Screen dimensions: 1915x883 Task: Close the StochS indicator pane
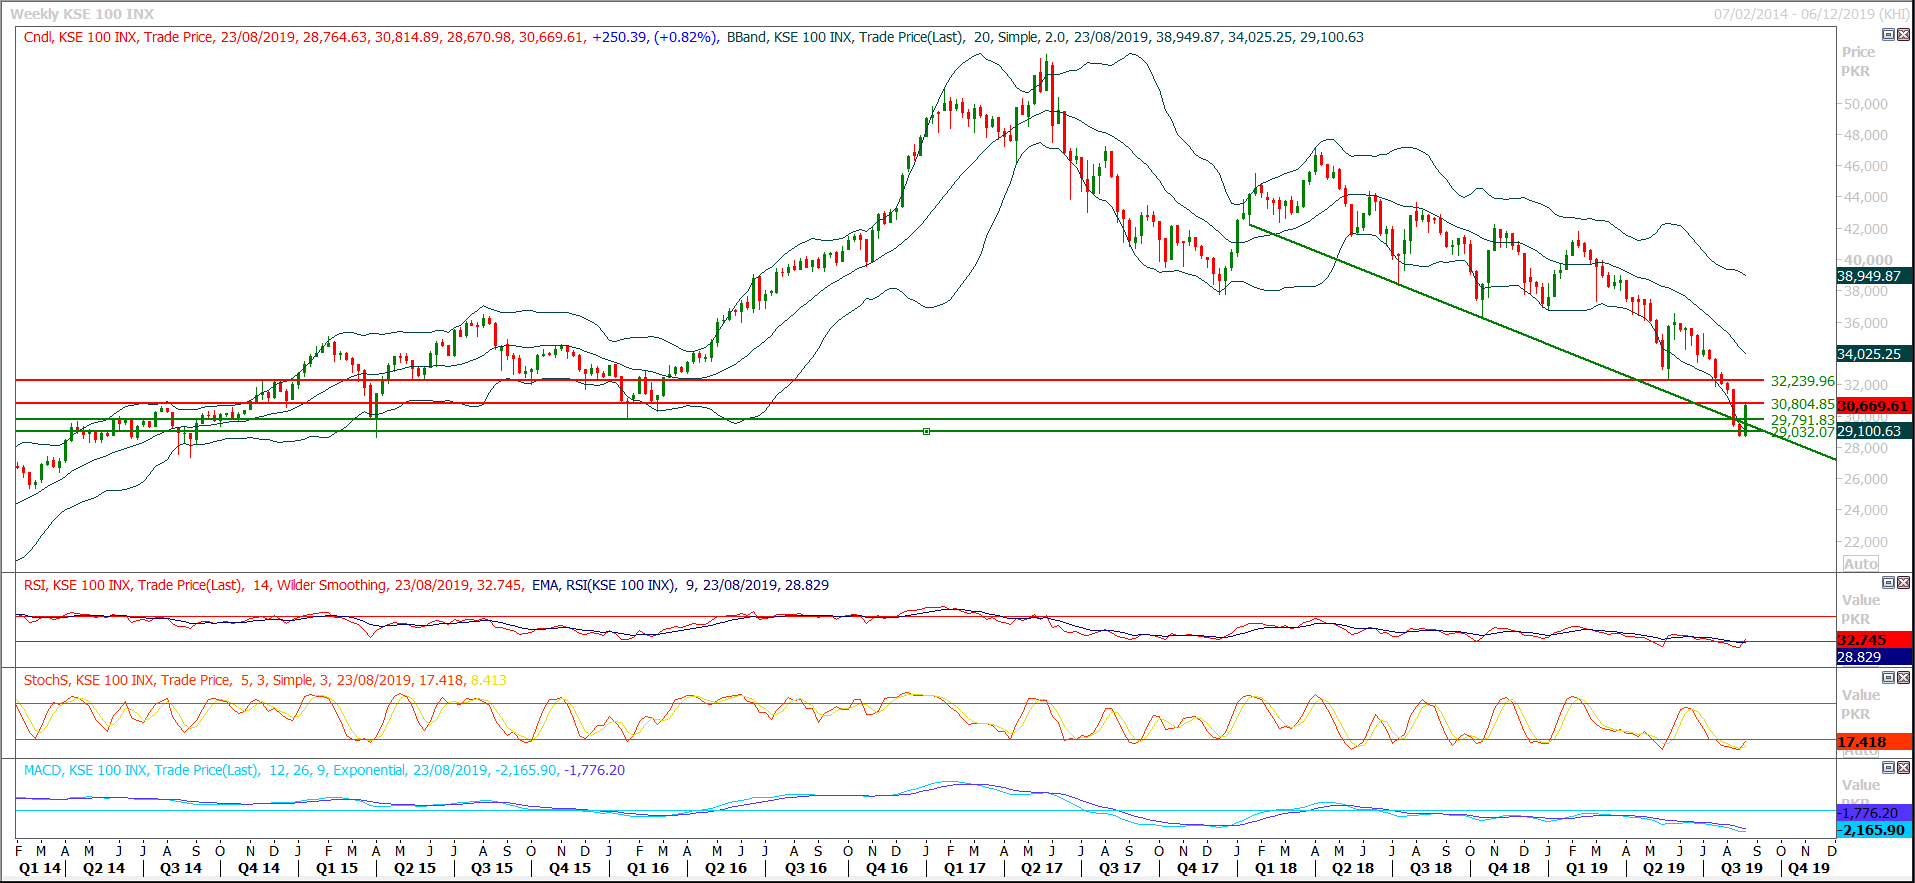[1903, 677]
